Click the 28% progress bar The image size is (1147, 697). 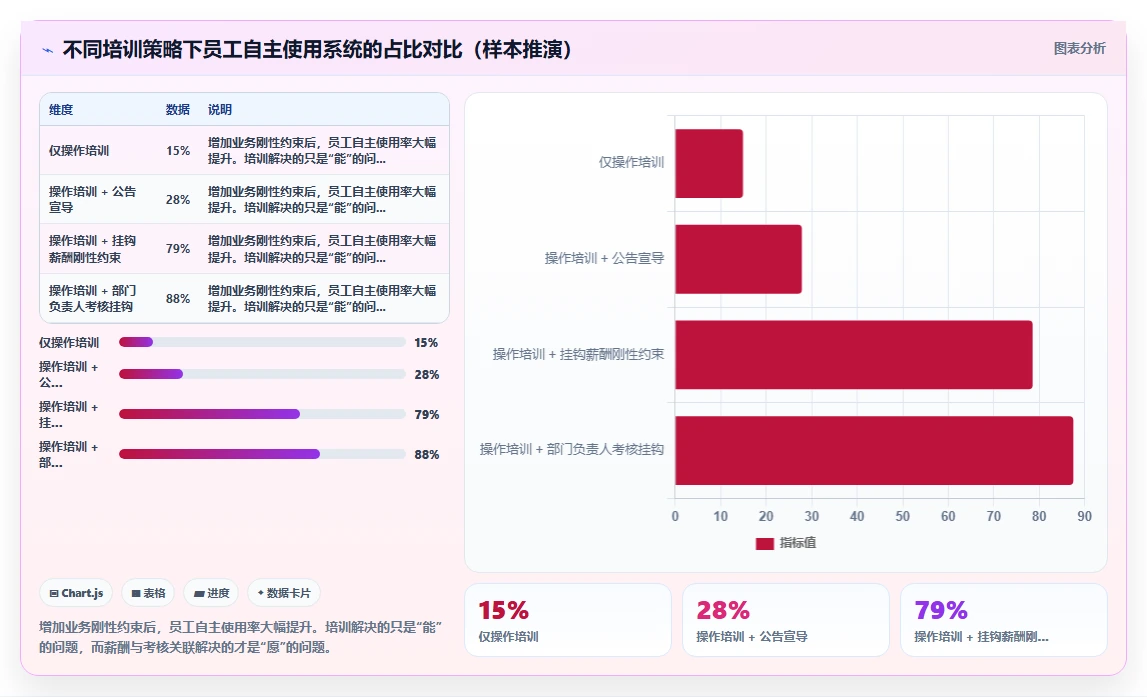click(x=262, y=374)
